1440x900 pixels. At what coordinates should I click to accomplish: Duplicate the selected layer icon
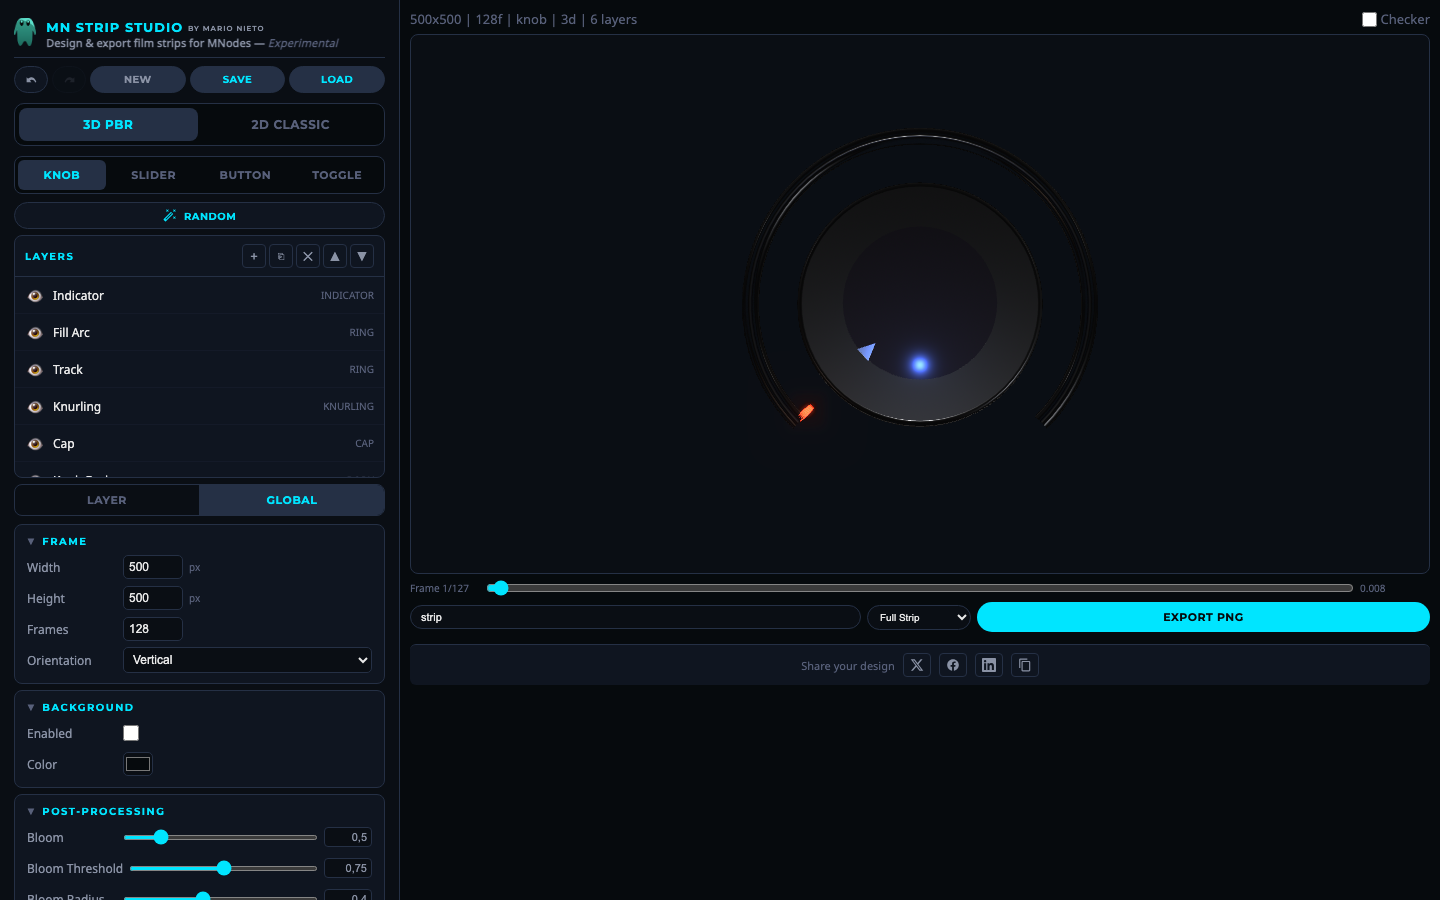click(281, 257)
